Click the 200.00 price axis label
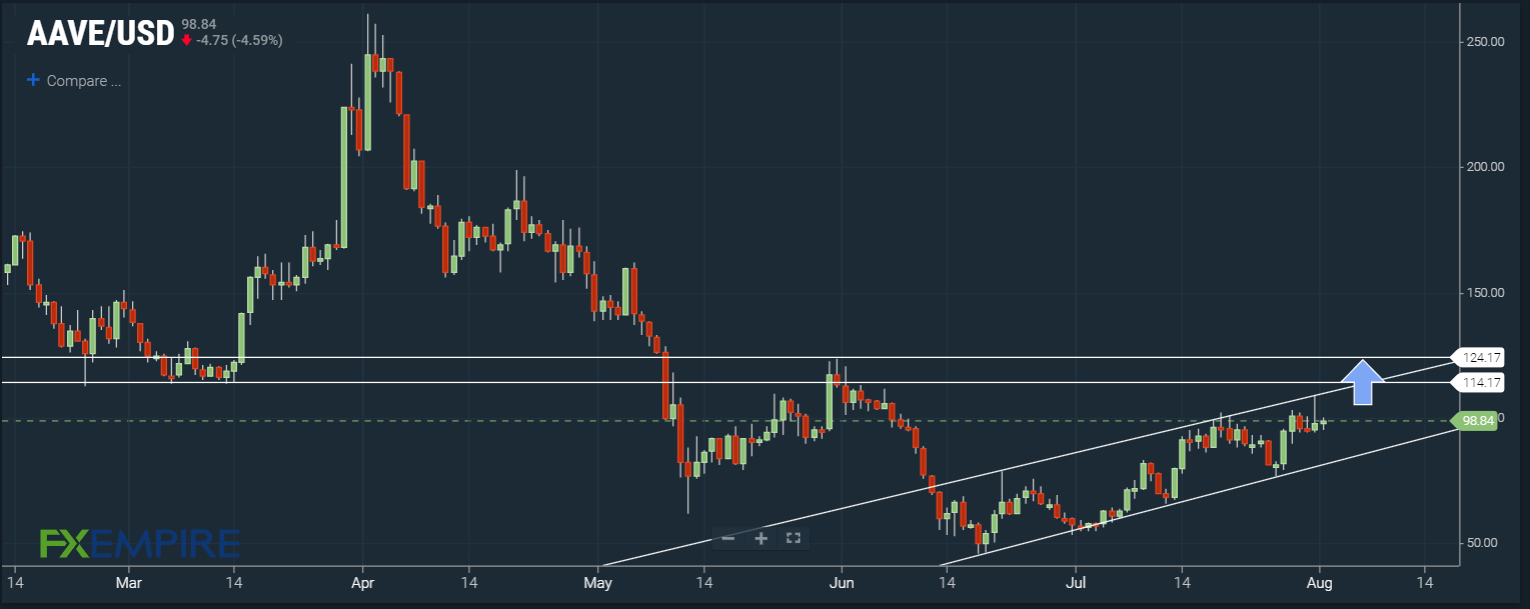The width and height of the screenshot is (1530, 609). [x=1483, y=167]
